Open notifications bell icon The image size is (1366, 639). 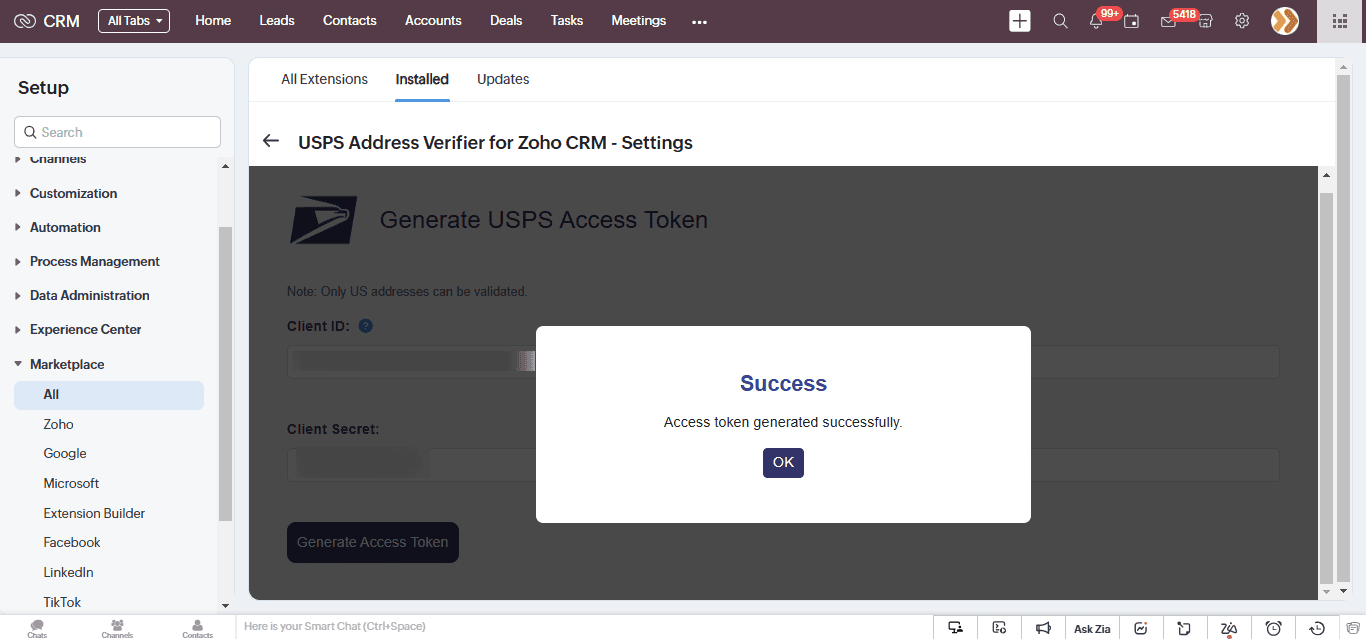click(x=1096, y=21)
